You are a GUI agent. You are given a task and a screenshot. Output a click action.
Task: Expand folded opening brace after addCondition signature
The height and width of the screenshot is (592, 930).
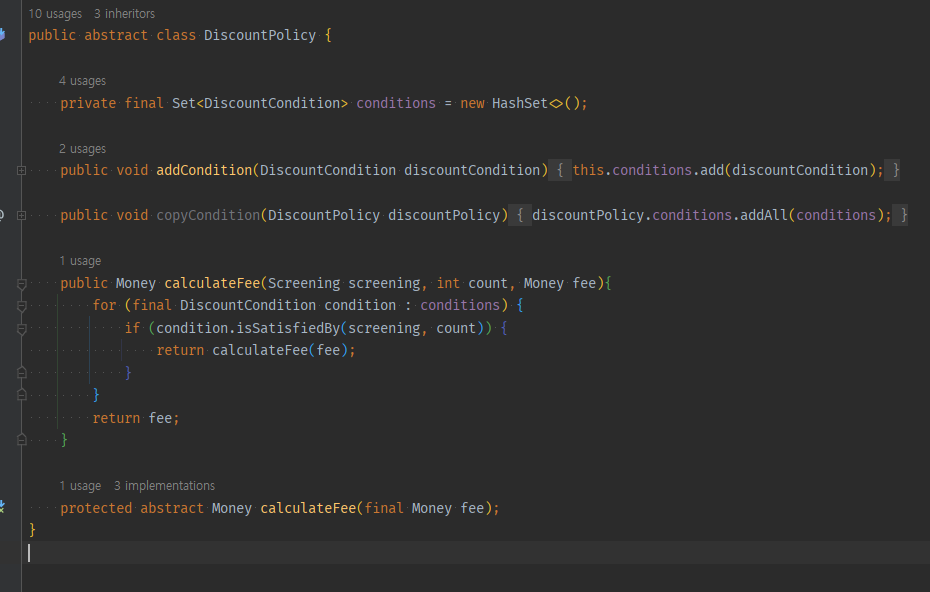pyautogui.click(x=559, y=170)
